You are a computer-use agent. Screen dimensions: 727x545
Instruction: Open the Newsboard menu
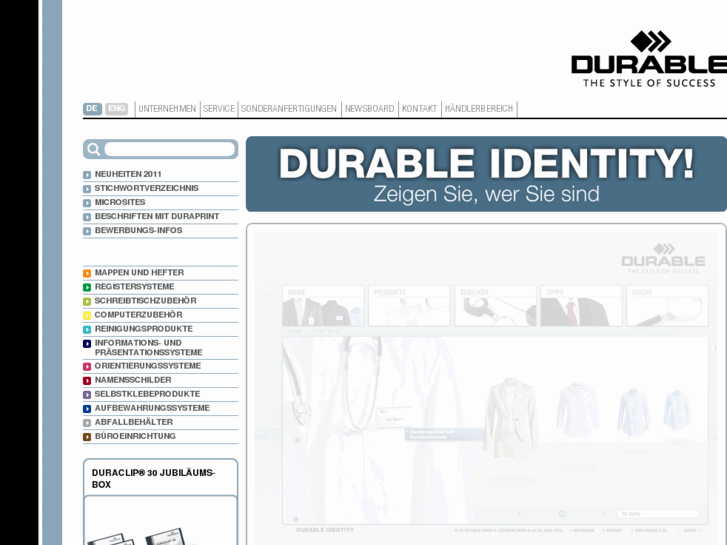coord(370,109)
